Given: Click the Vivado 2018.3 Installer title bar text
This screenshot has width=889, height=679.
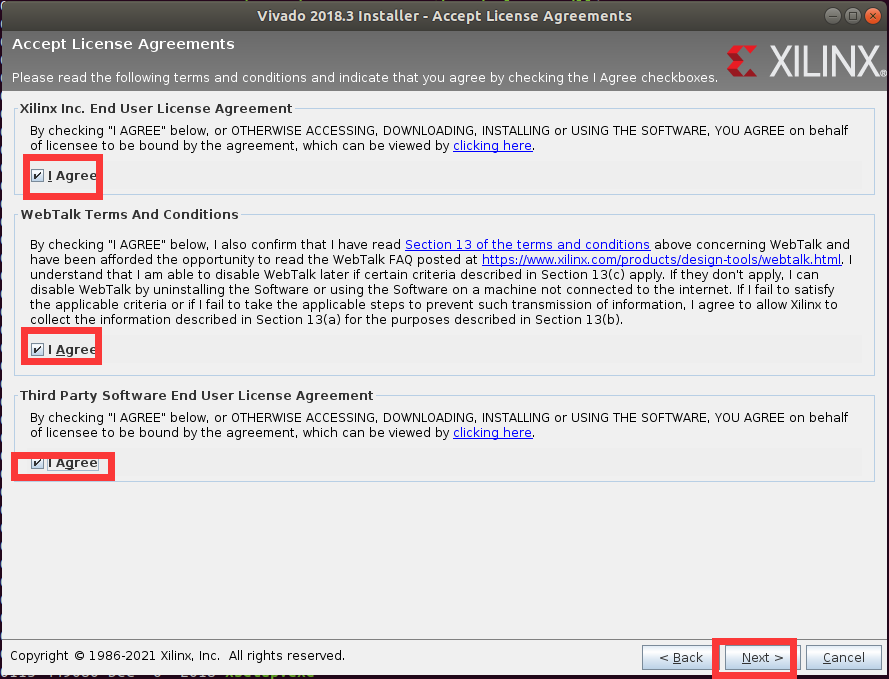Looking at the screenshot, I should pyautogui.click(x=444, y=16).
